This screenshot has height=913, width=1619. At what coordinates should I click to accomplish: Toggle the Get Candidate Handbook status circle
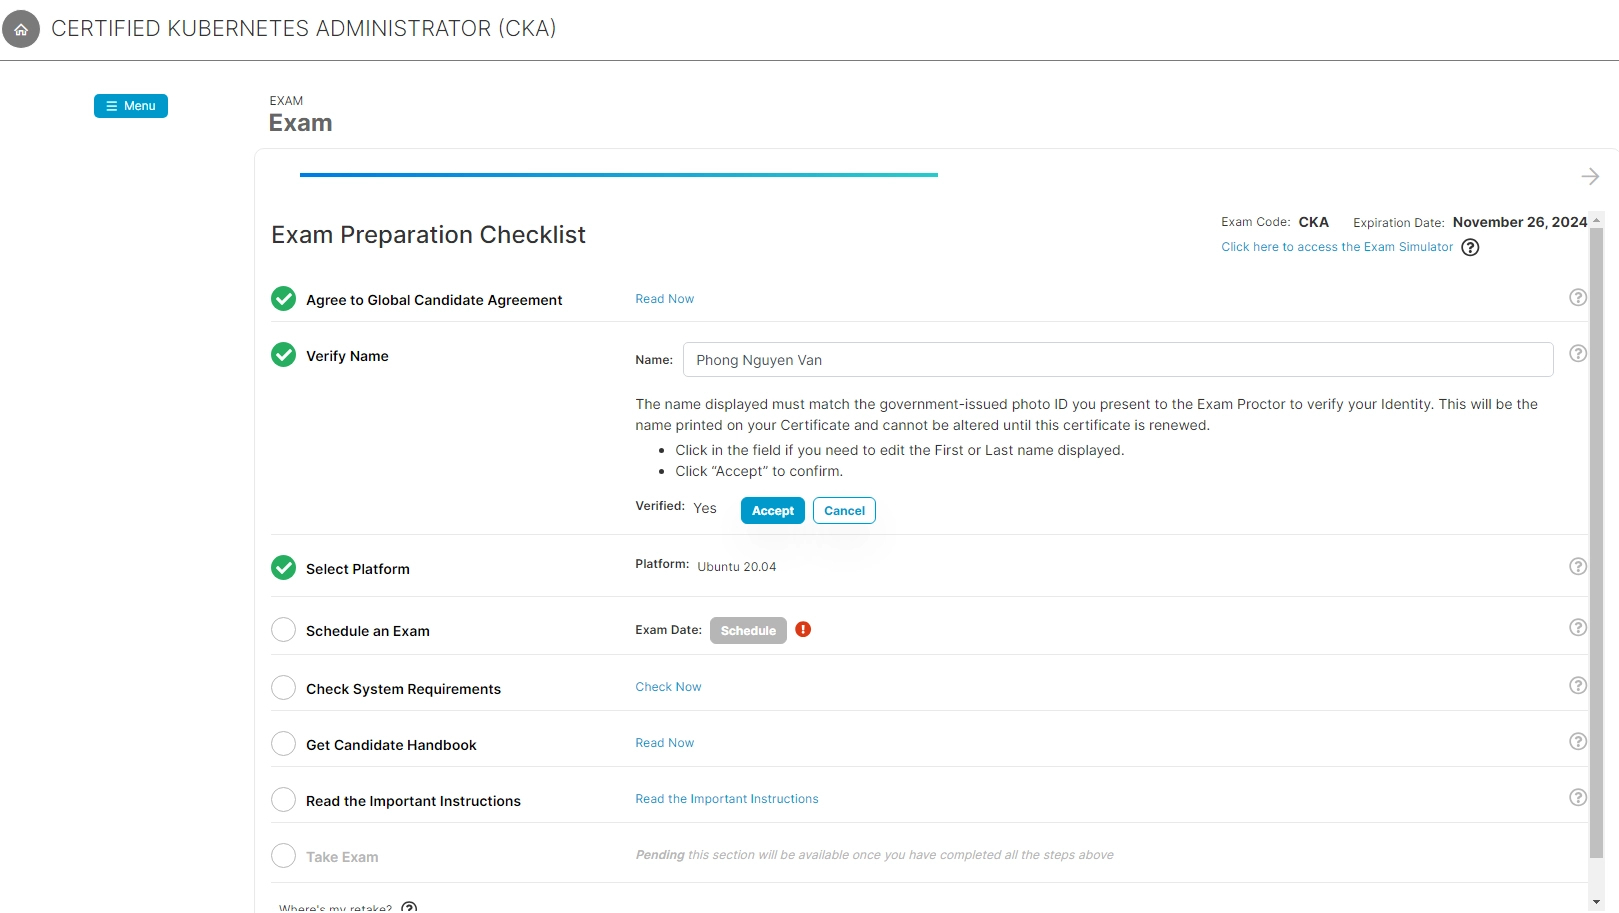[284, 744]
